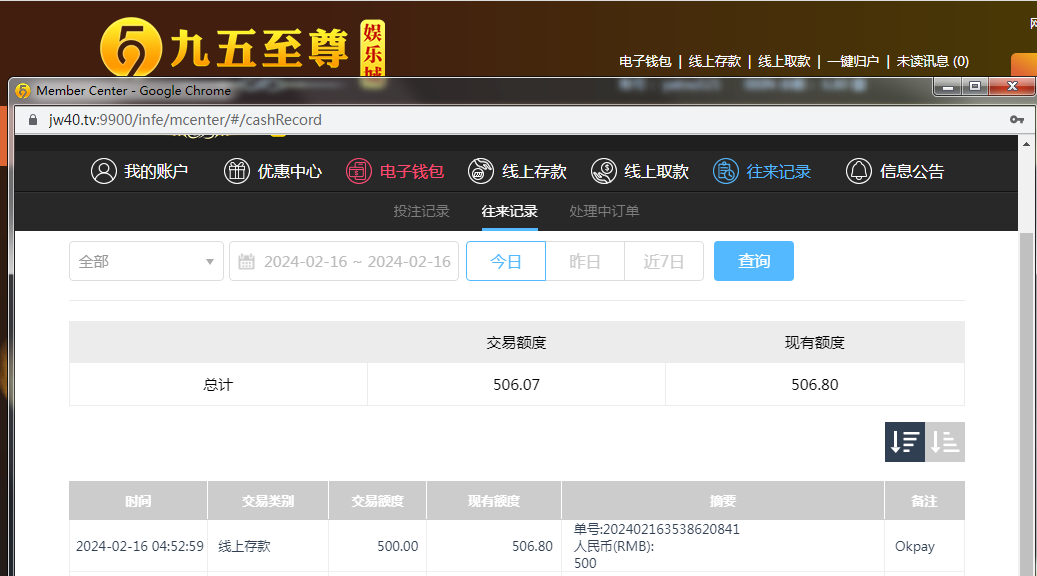Viewport: 1037px width, 576px height.
Task: Click the online deposit coin icon
Action: pyautogui.click(x=481, y=171)
